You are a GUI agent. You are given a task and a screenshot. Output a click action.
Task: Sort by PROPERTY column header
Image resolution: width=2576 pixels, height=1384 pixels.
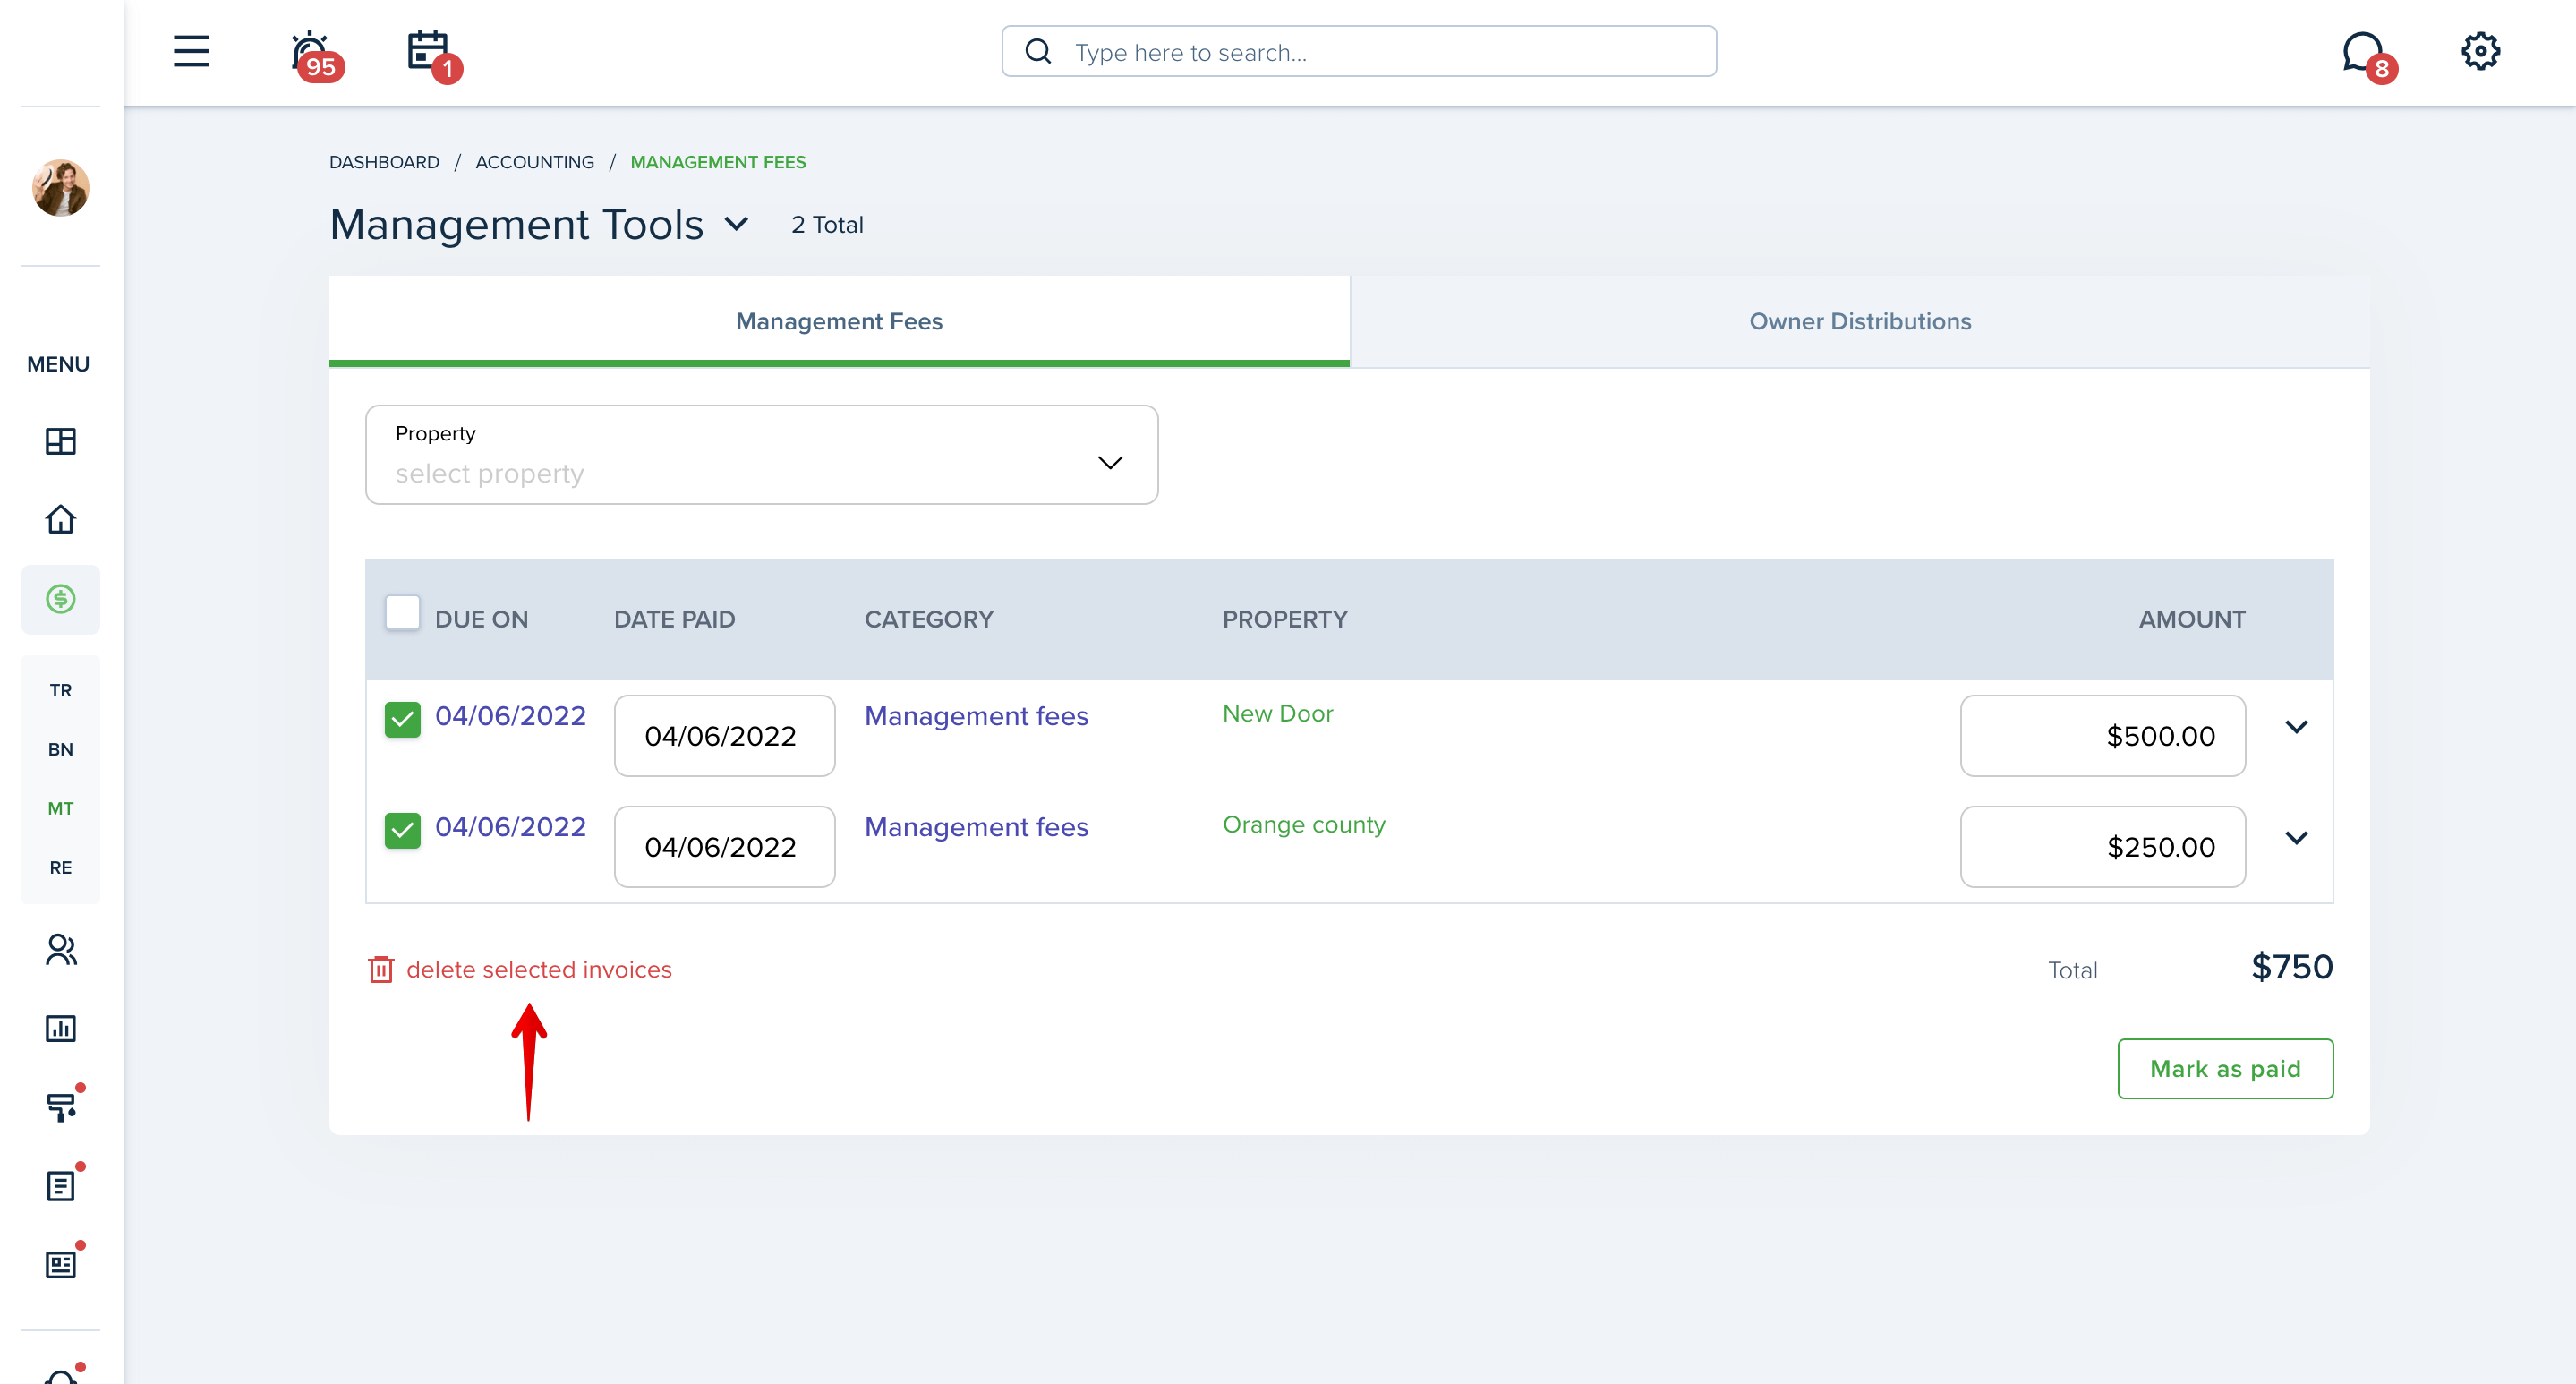(x=1285, y=619)
